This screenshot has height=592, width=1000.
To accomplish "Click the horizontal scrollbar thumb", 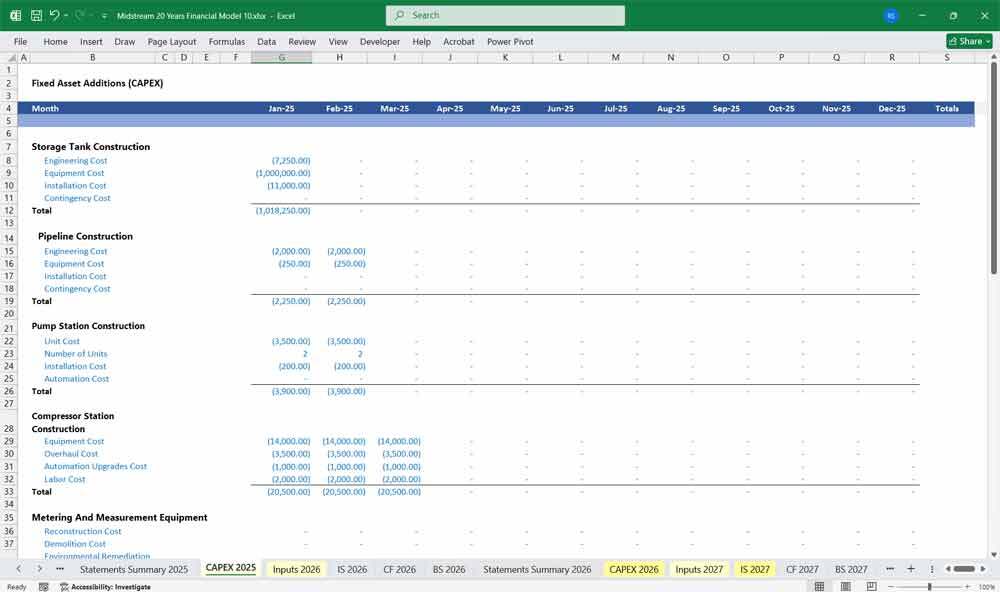I will 964,568.
